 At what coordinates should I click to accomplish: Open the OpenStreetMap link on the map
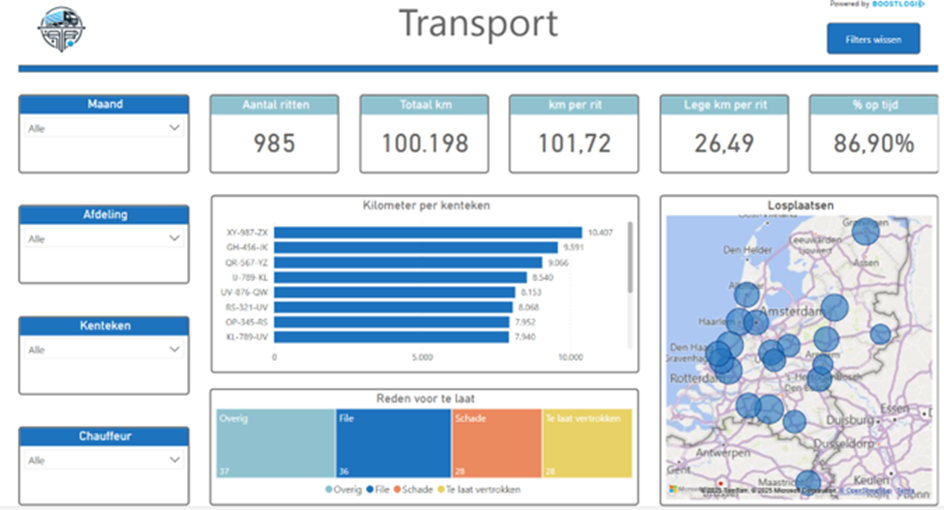[866, 491]
